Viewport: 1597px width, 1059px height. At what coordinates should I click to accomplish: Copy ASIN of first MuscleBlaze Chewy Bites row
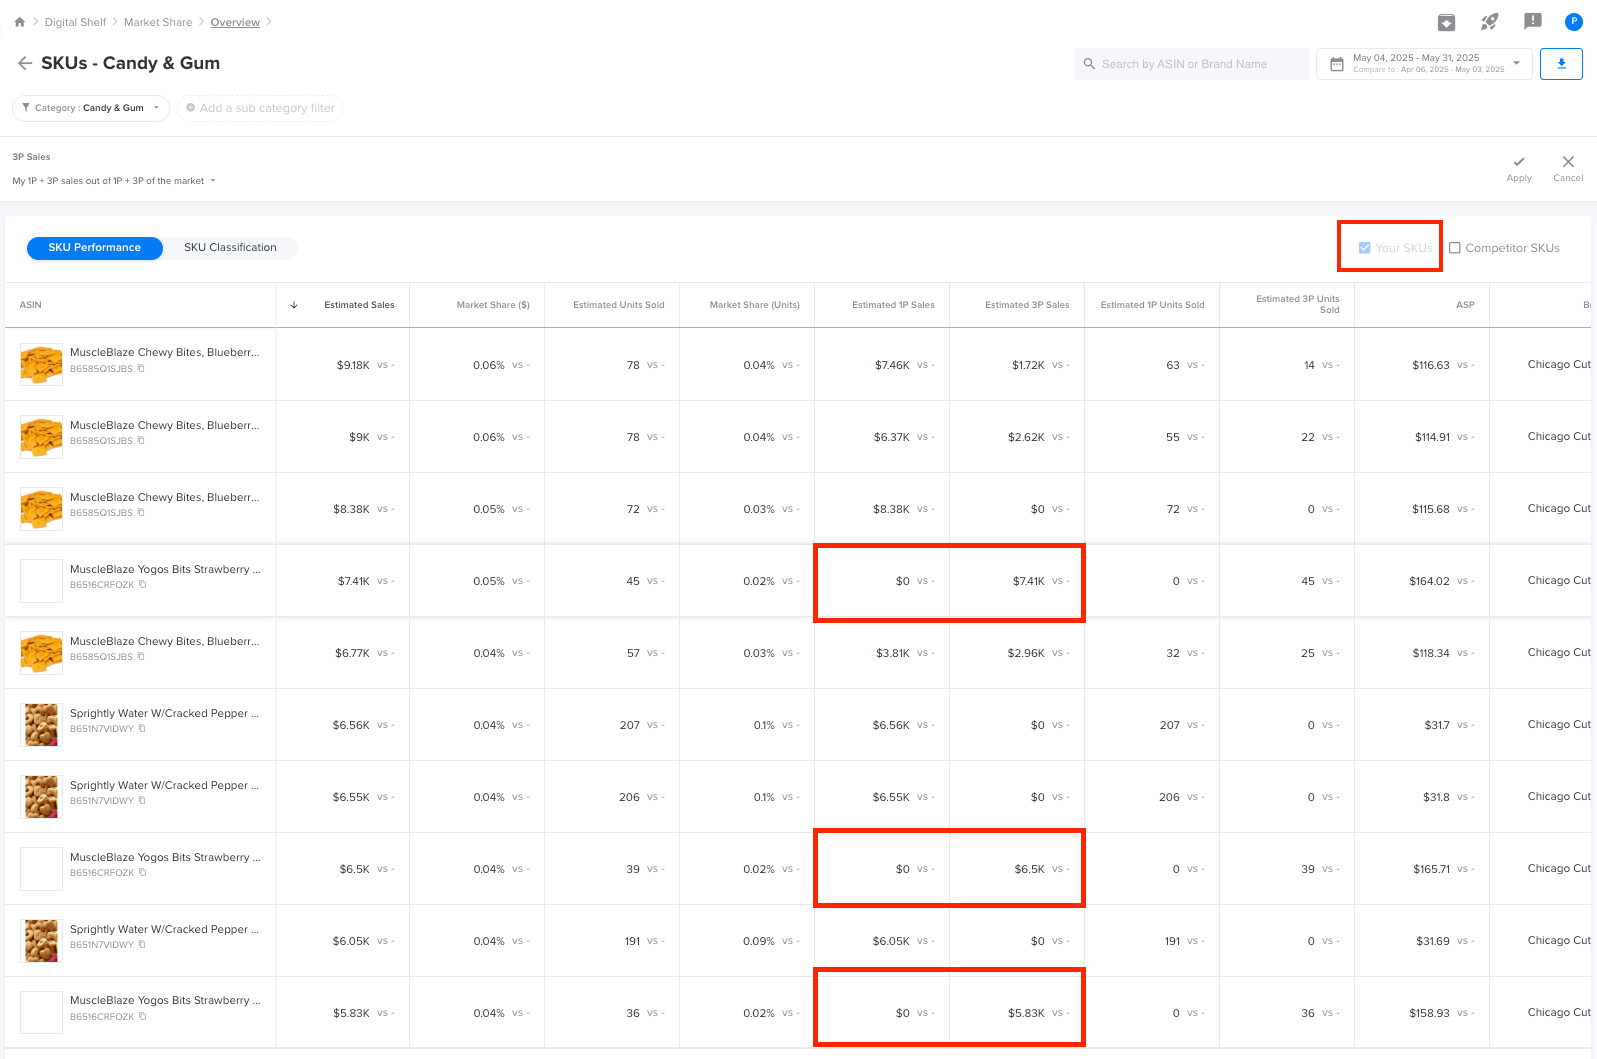point(141,369)
